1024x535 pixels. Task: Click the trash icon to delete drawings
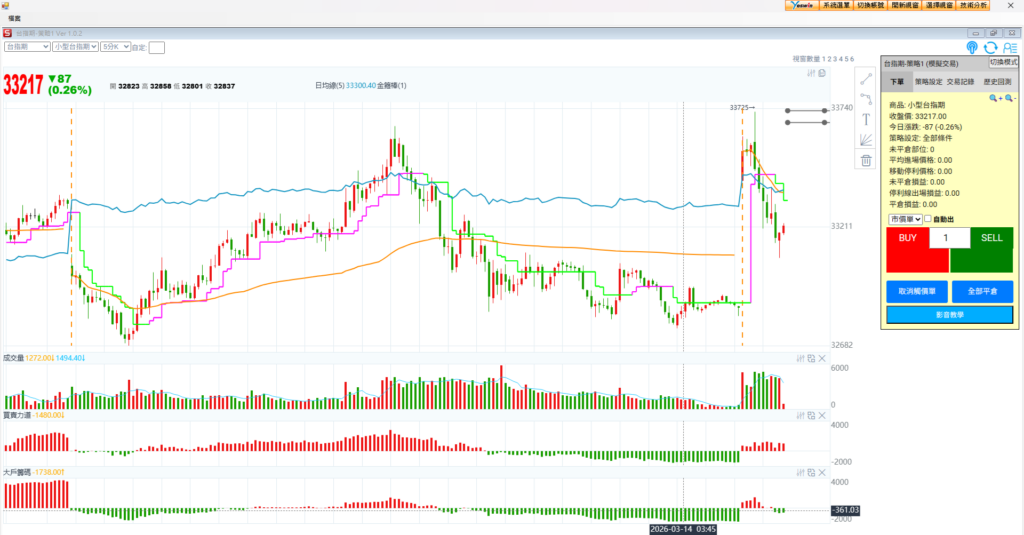[x=866, y=160]
